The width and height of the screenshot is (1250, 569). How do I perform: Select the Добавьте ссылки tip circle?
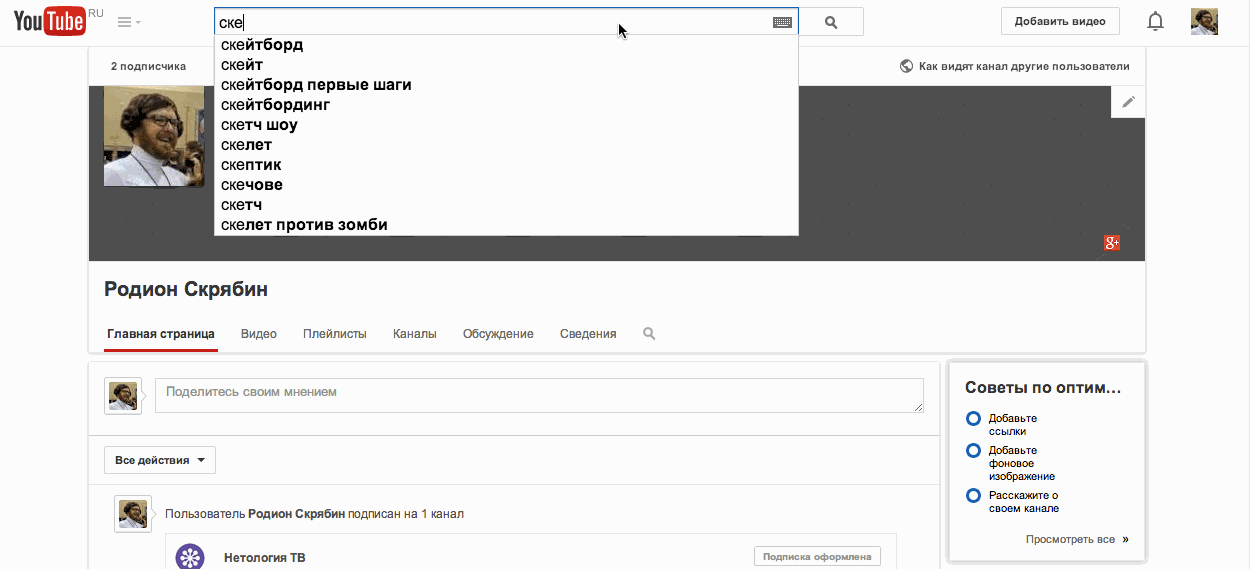point(973,419)
